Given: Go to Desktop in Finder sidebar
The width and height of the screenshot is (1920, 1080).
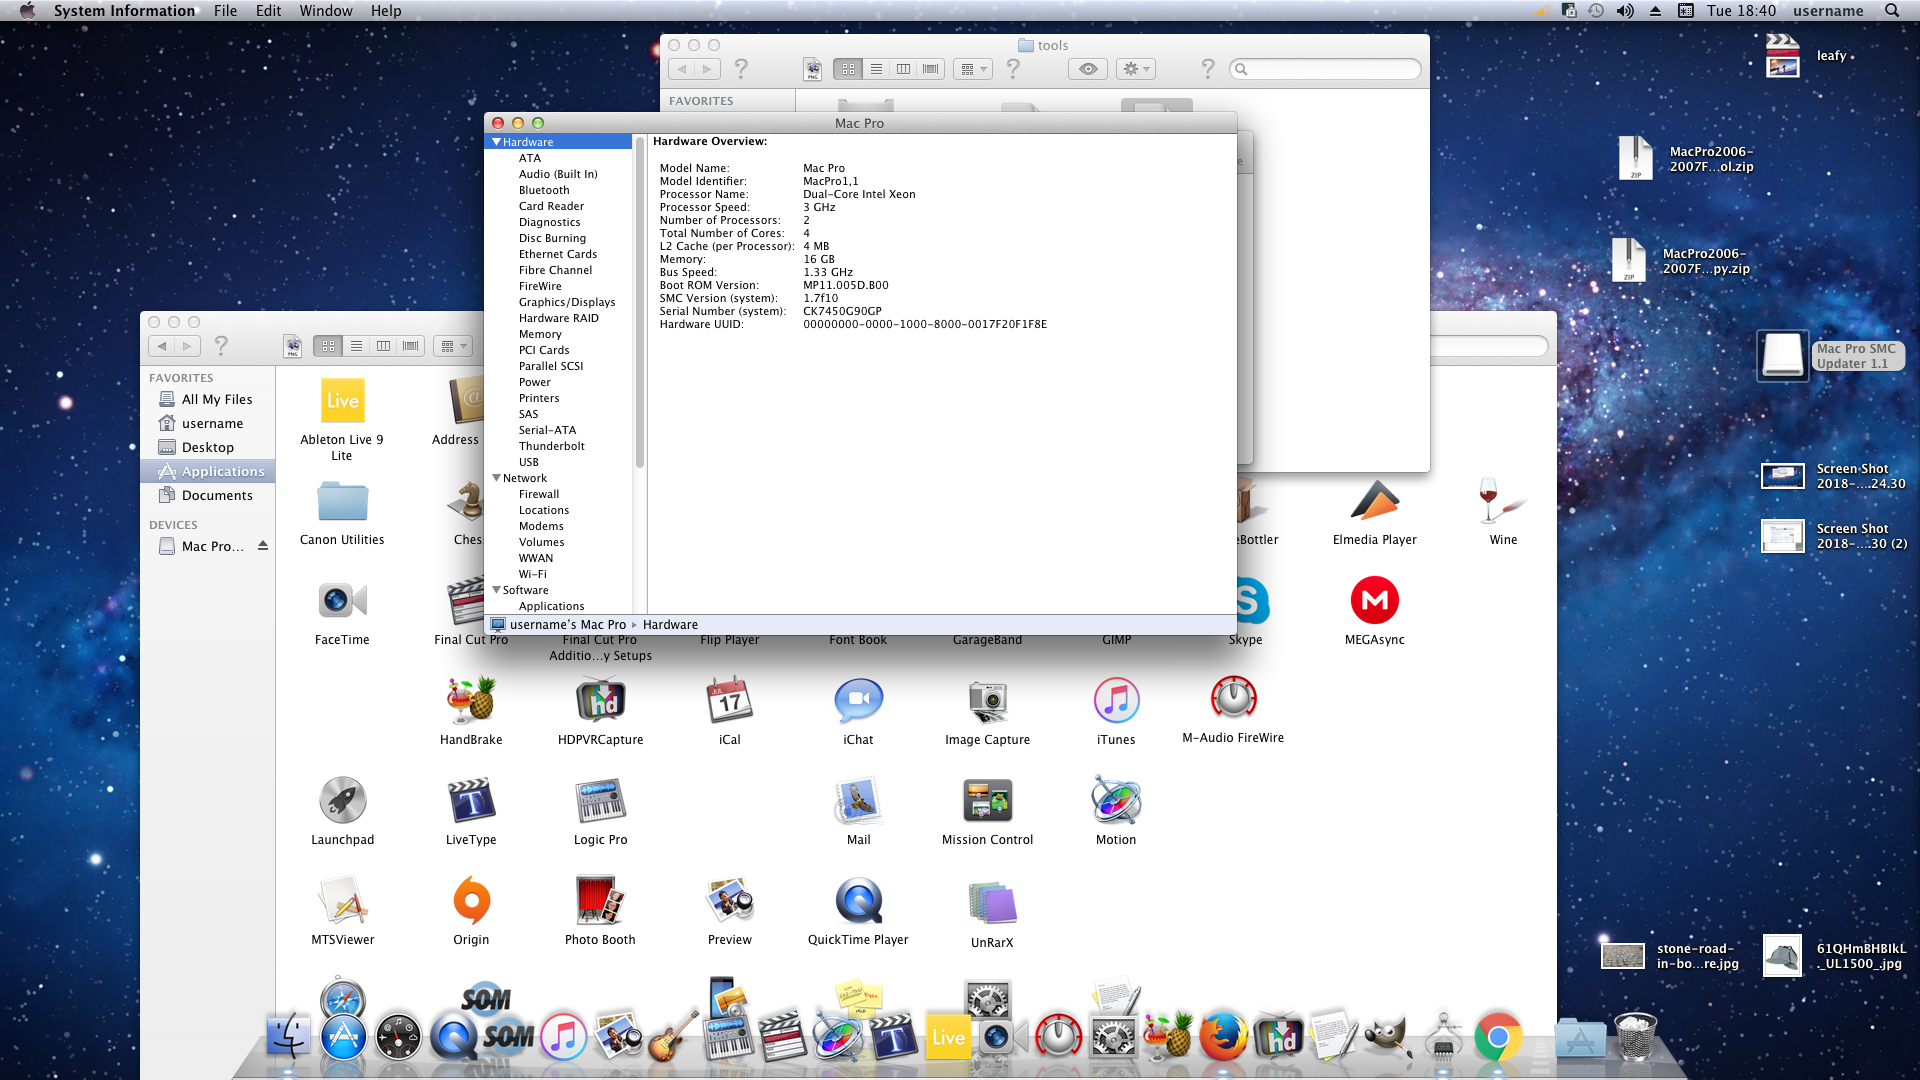Looking at the screenshot, I should pyautogui.click(x=207, y=447).
